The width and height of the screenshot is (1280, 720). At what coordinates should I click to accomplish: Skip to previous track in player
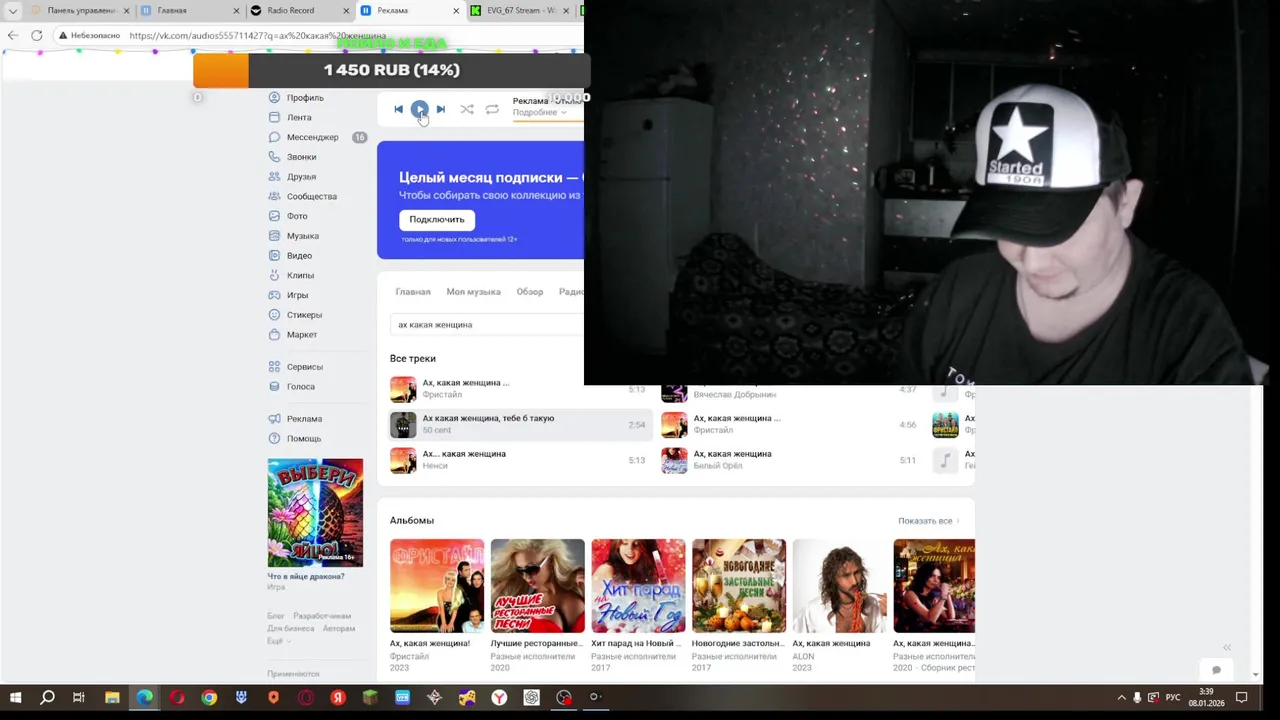[x=398, y=109]
